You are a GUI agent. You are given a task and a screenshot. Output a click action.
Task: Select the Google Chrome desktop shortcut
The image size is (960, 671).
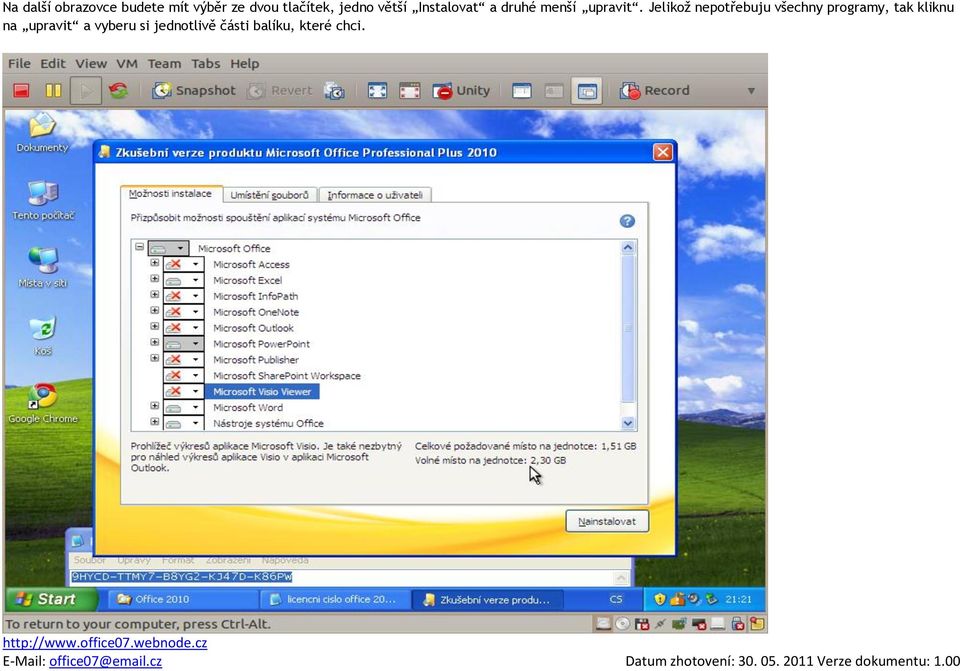[43, 403]
